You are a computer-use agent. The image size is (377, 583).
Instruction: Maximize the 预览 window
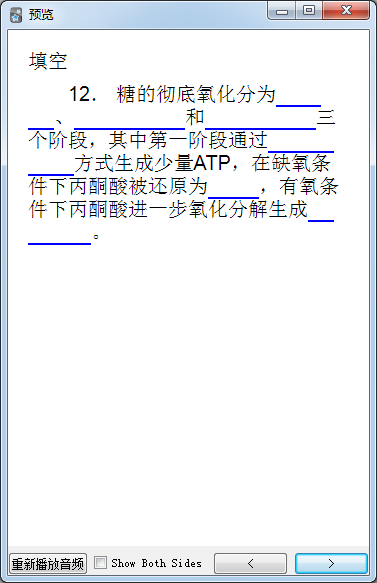[309, 11]
